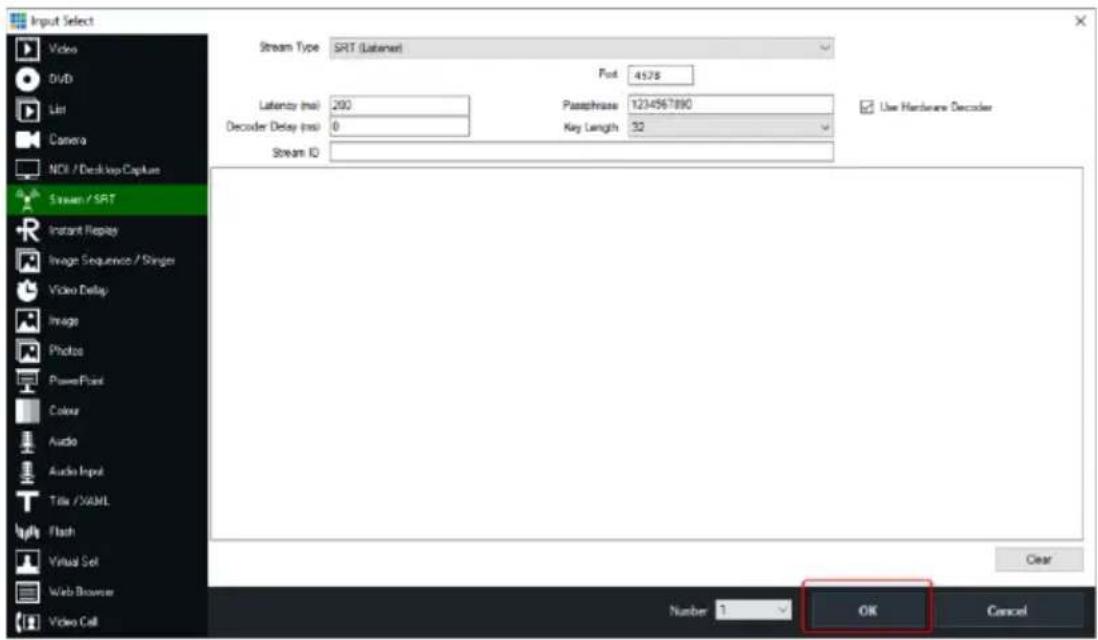Focus the Stream ID field
Image resolution: width=1098 pixels, height=640 pixels.
[581, 152]
